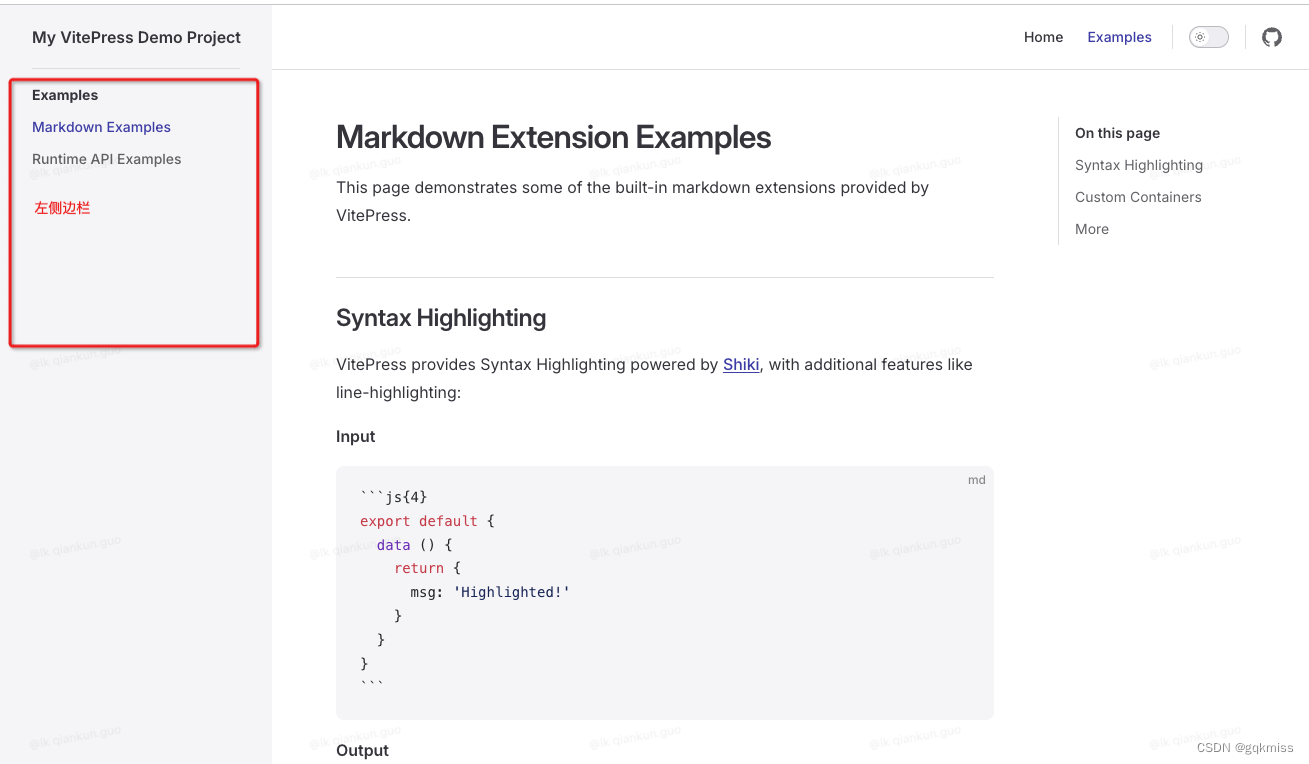Image resolution: width=1309 pixels, height=764 pixels.
Task: Go to the Home nav item
Action: click(x=1043, y=37)
